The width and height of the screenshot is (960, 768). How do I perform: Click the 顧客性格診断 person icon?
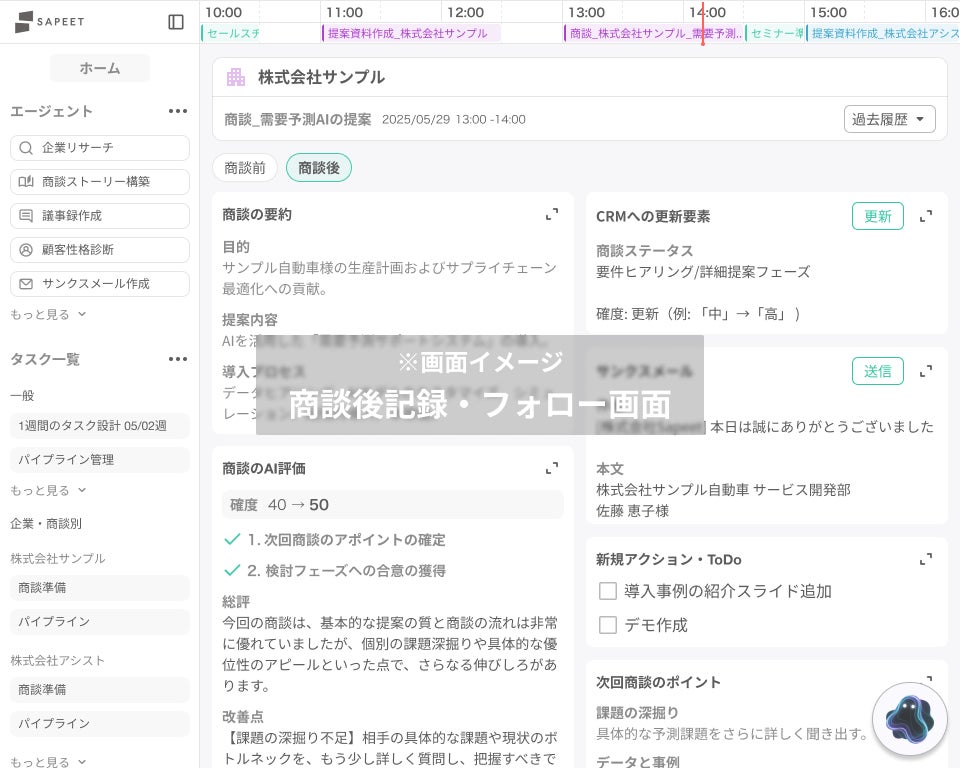(26, 249)
